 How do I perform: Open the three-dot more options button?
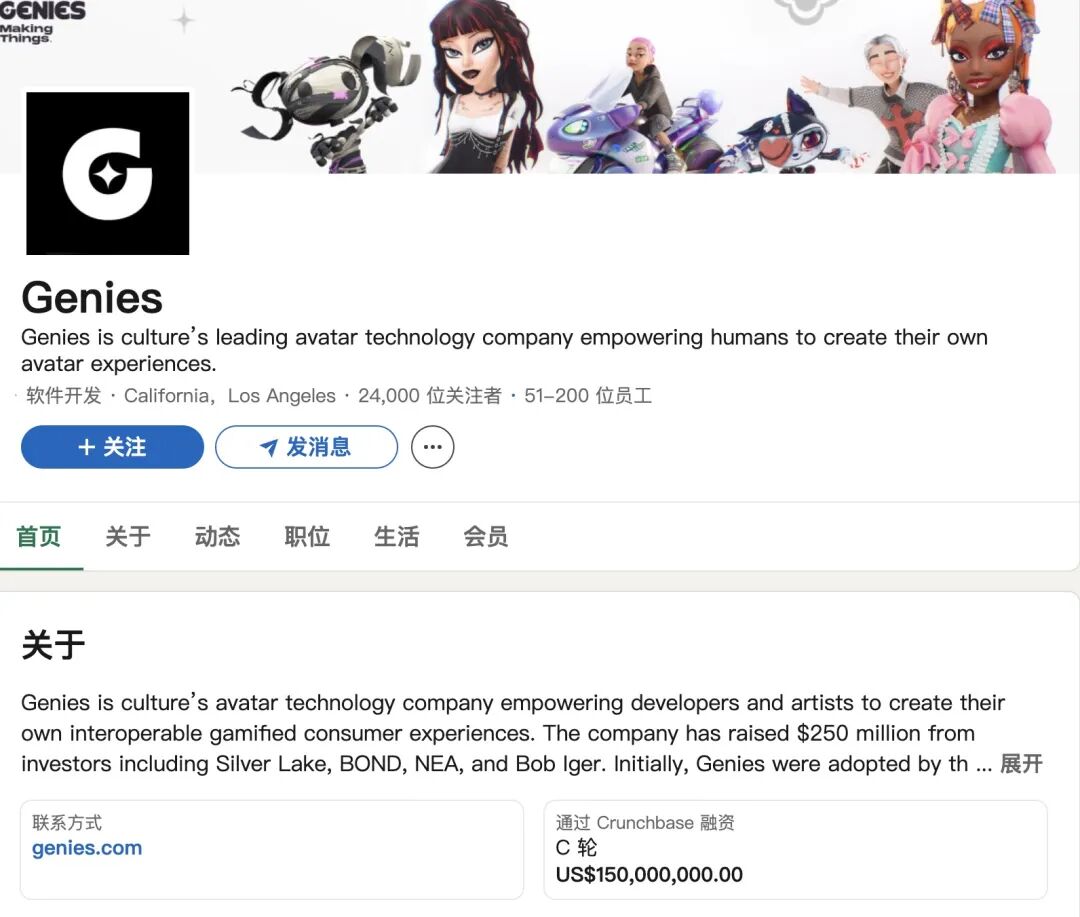coord(433,447)
